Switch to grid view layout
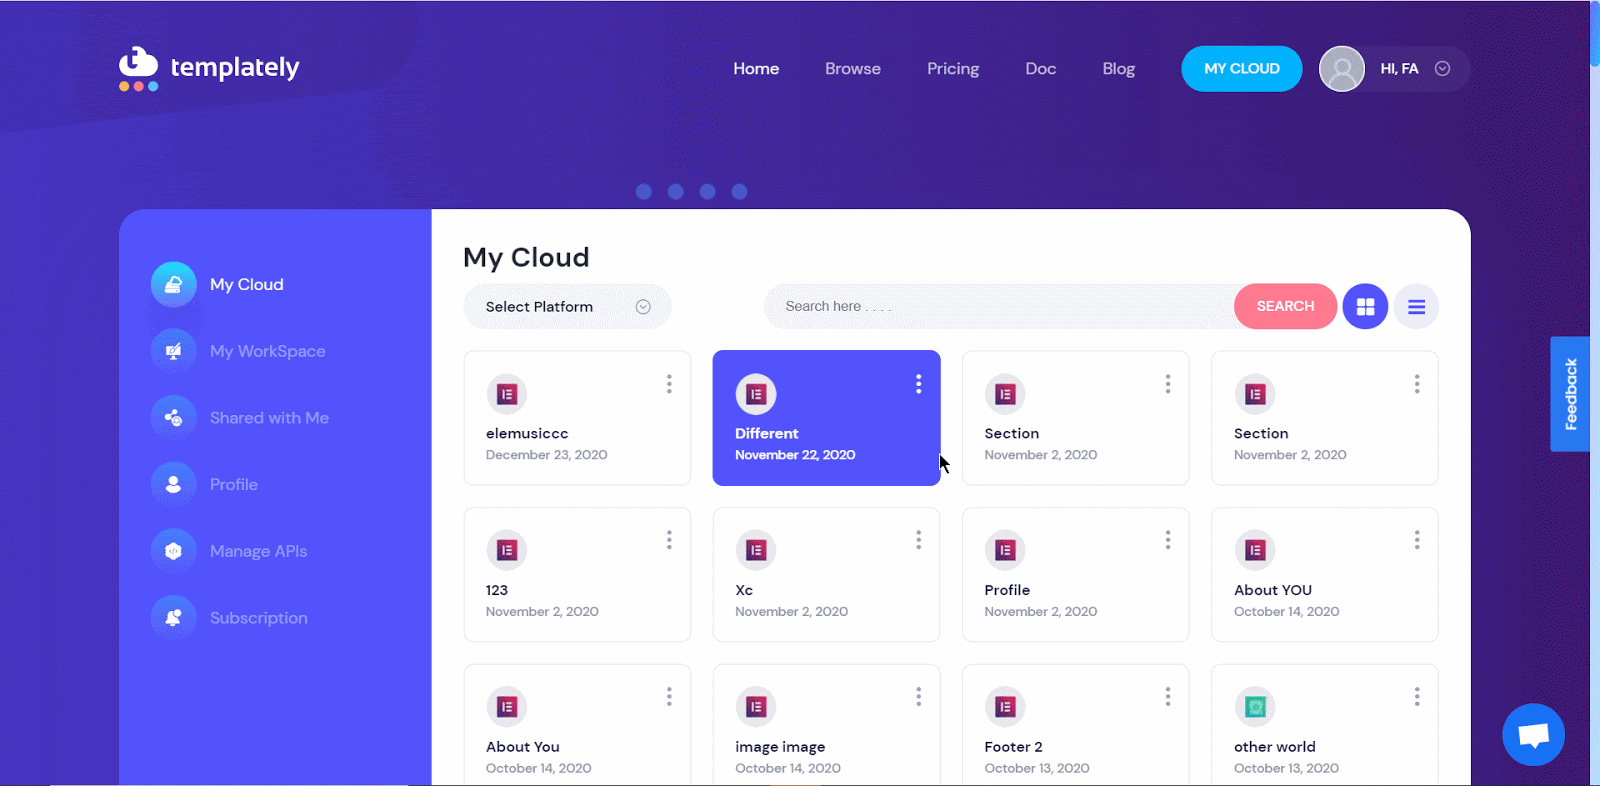Image resolution: width=1600 pixels, height=786 pixels. [1365, 307]
